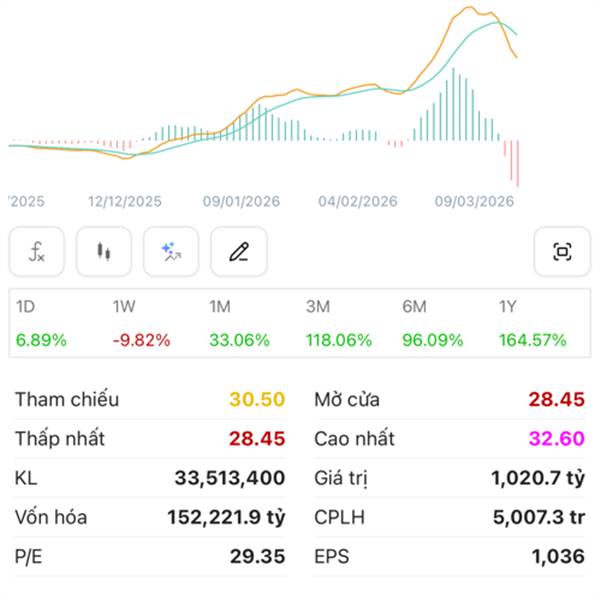Expand chart to fullscreen view
Image resolution: width=600 pixels, height=600 pixels.
[x=562, y=251]
